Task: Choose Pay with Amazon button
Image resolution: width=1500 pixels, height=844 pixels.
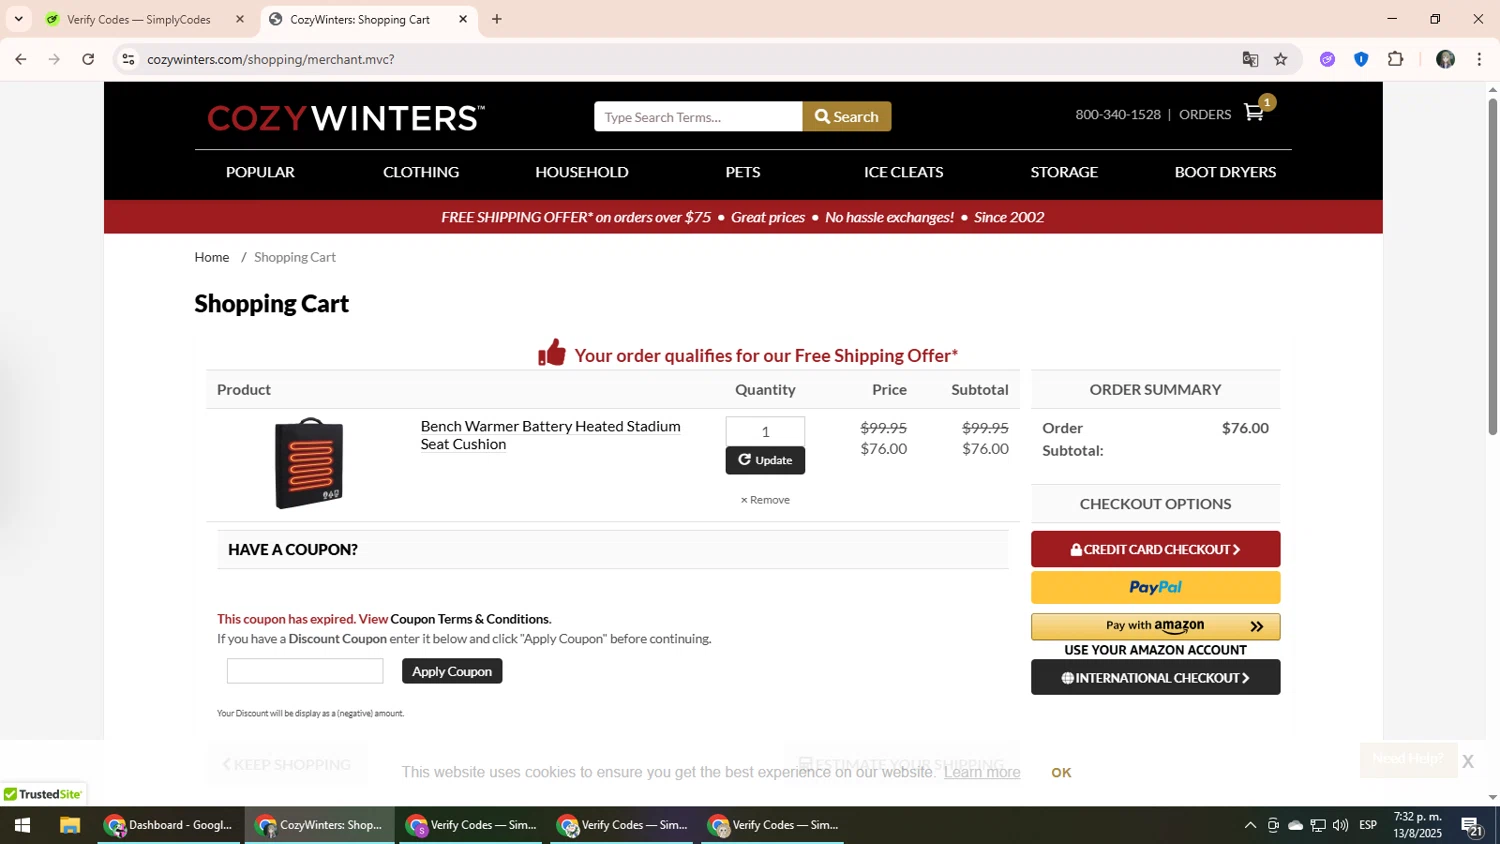Action: [x=1155, y=626]
